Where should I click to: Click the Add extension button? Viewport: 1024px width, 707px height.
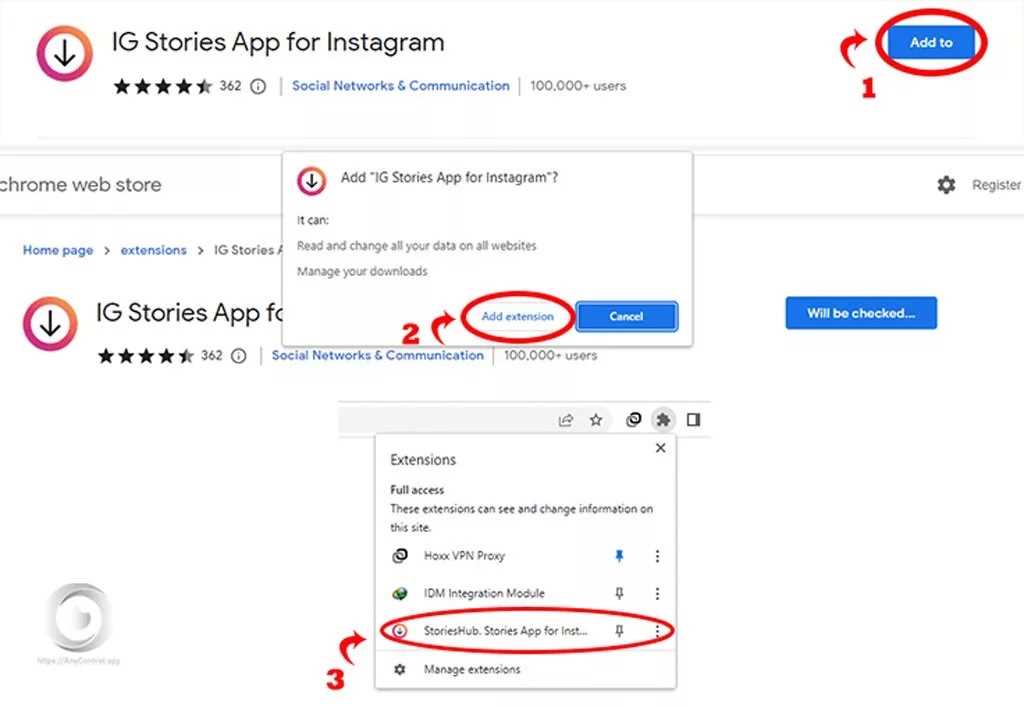coord(517,316)
